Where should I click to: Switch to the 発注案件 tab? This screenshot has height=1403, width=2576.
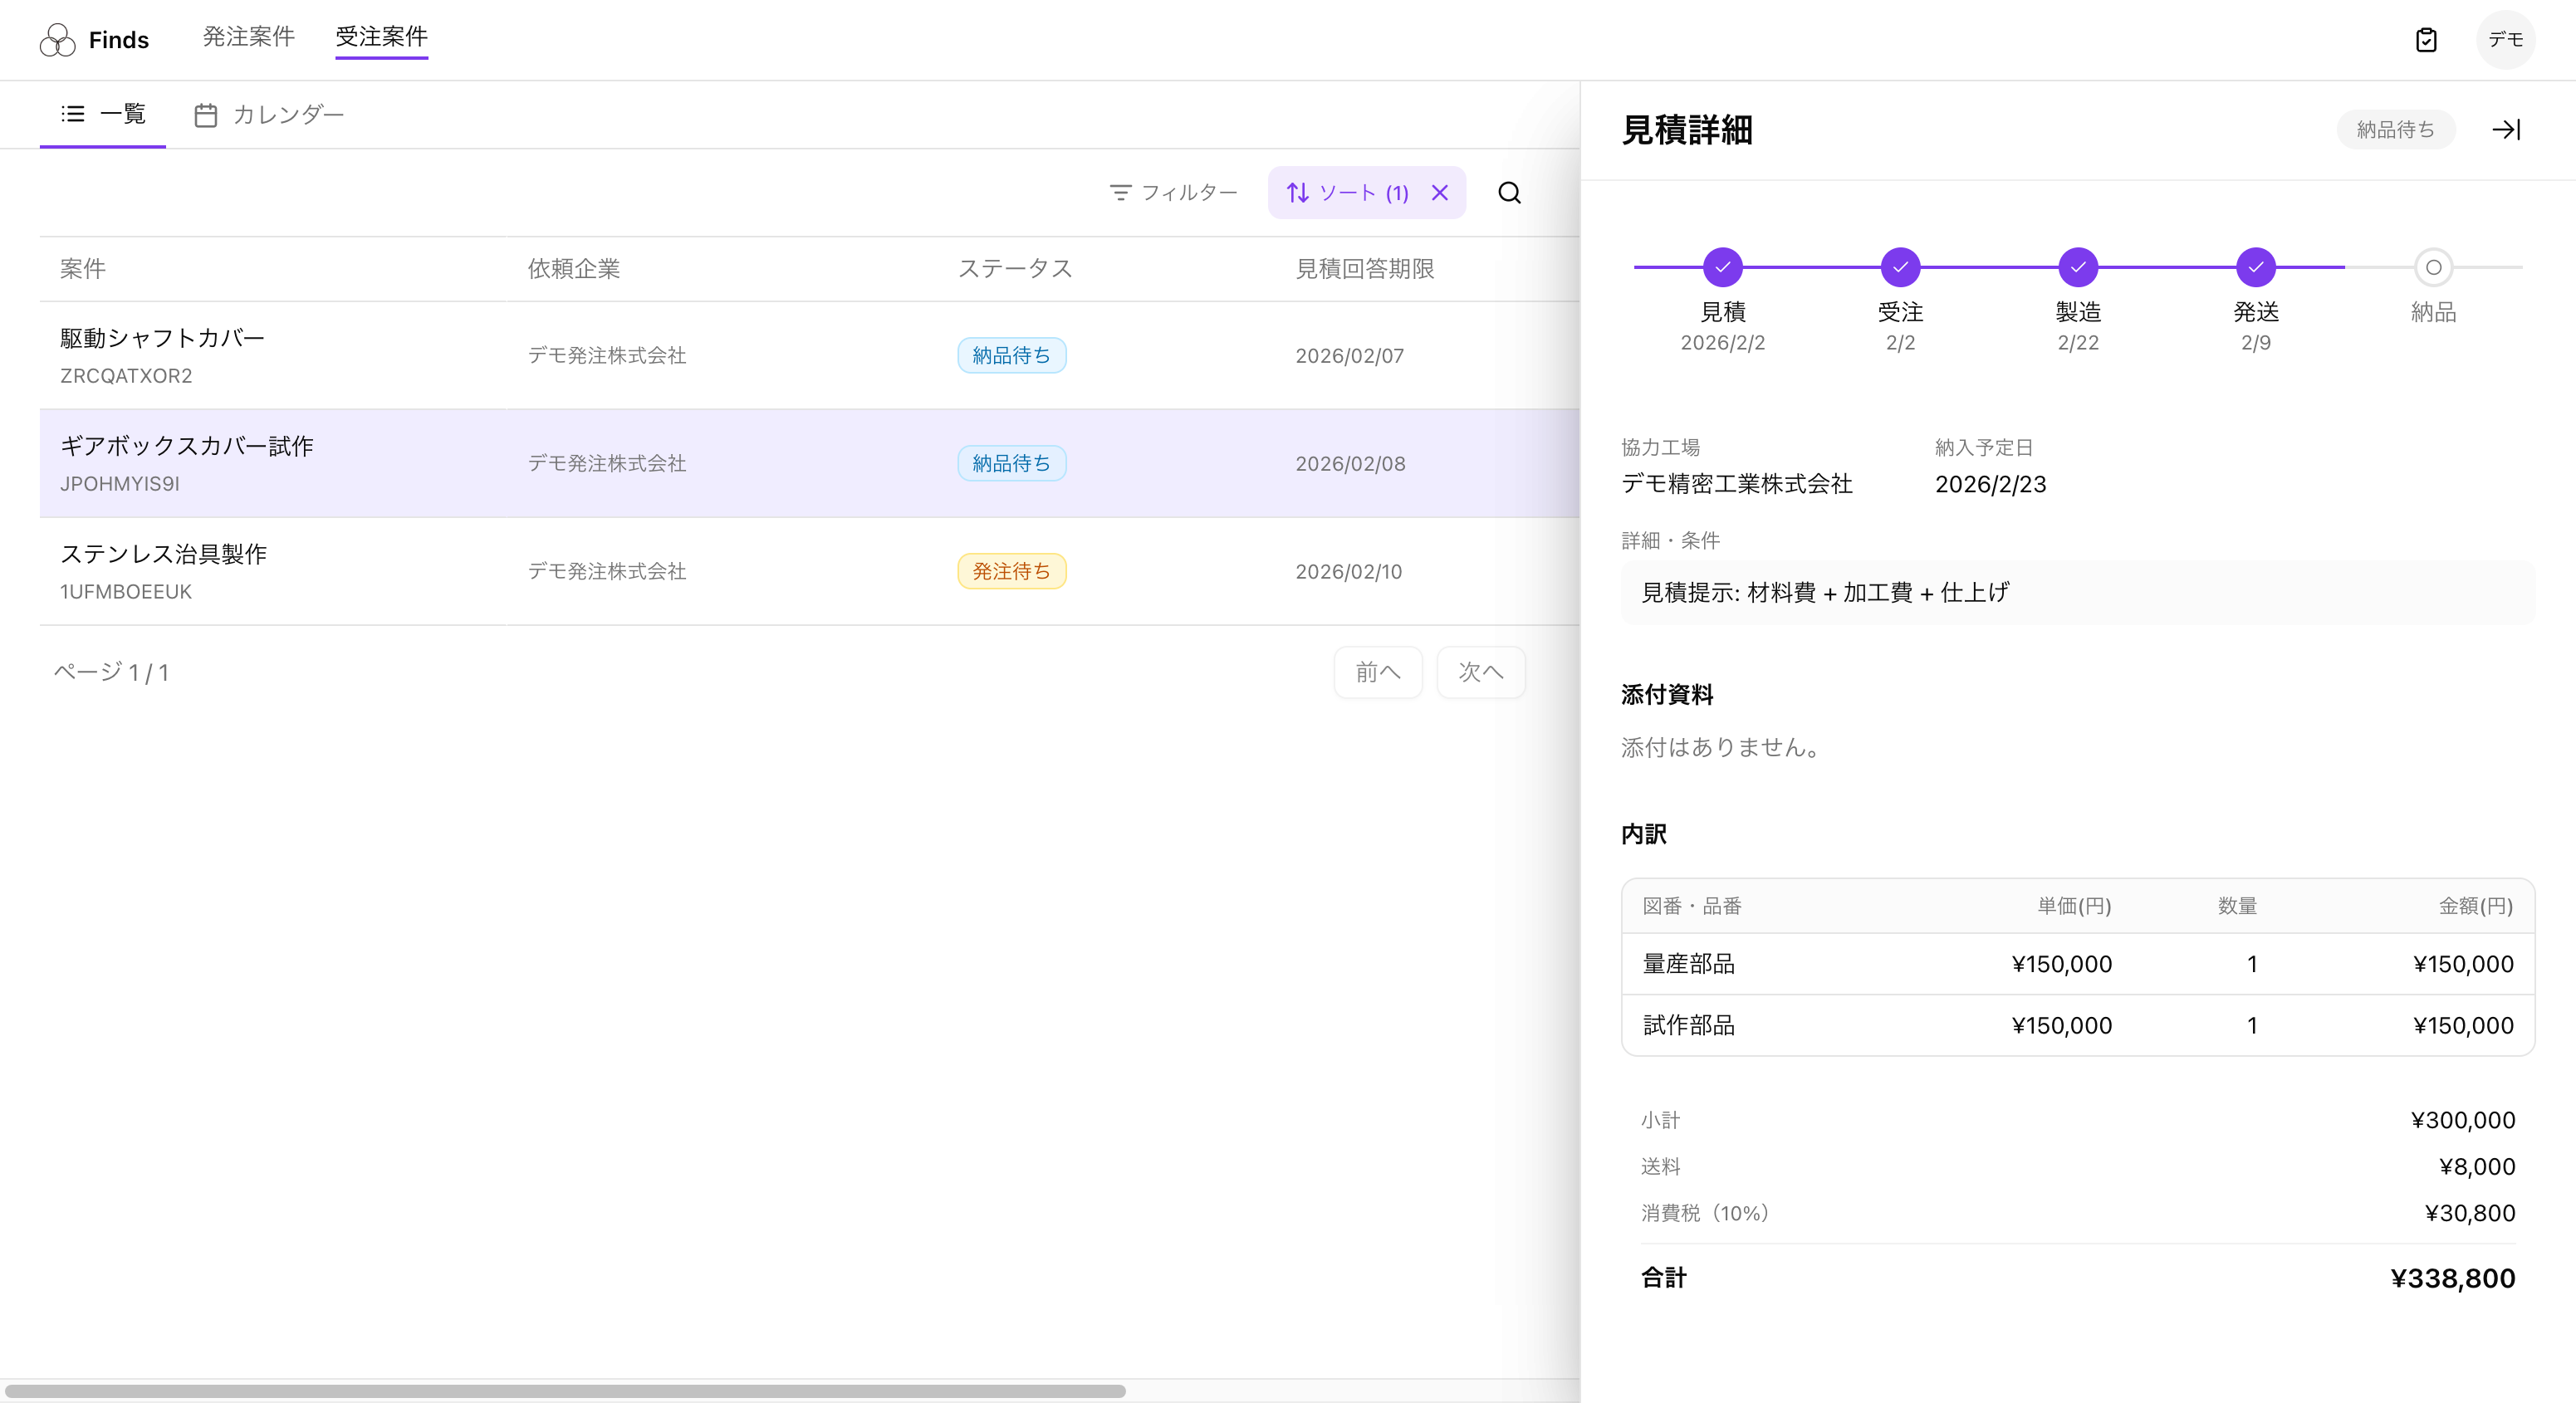[x=247, y=38]
